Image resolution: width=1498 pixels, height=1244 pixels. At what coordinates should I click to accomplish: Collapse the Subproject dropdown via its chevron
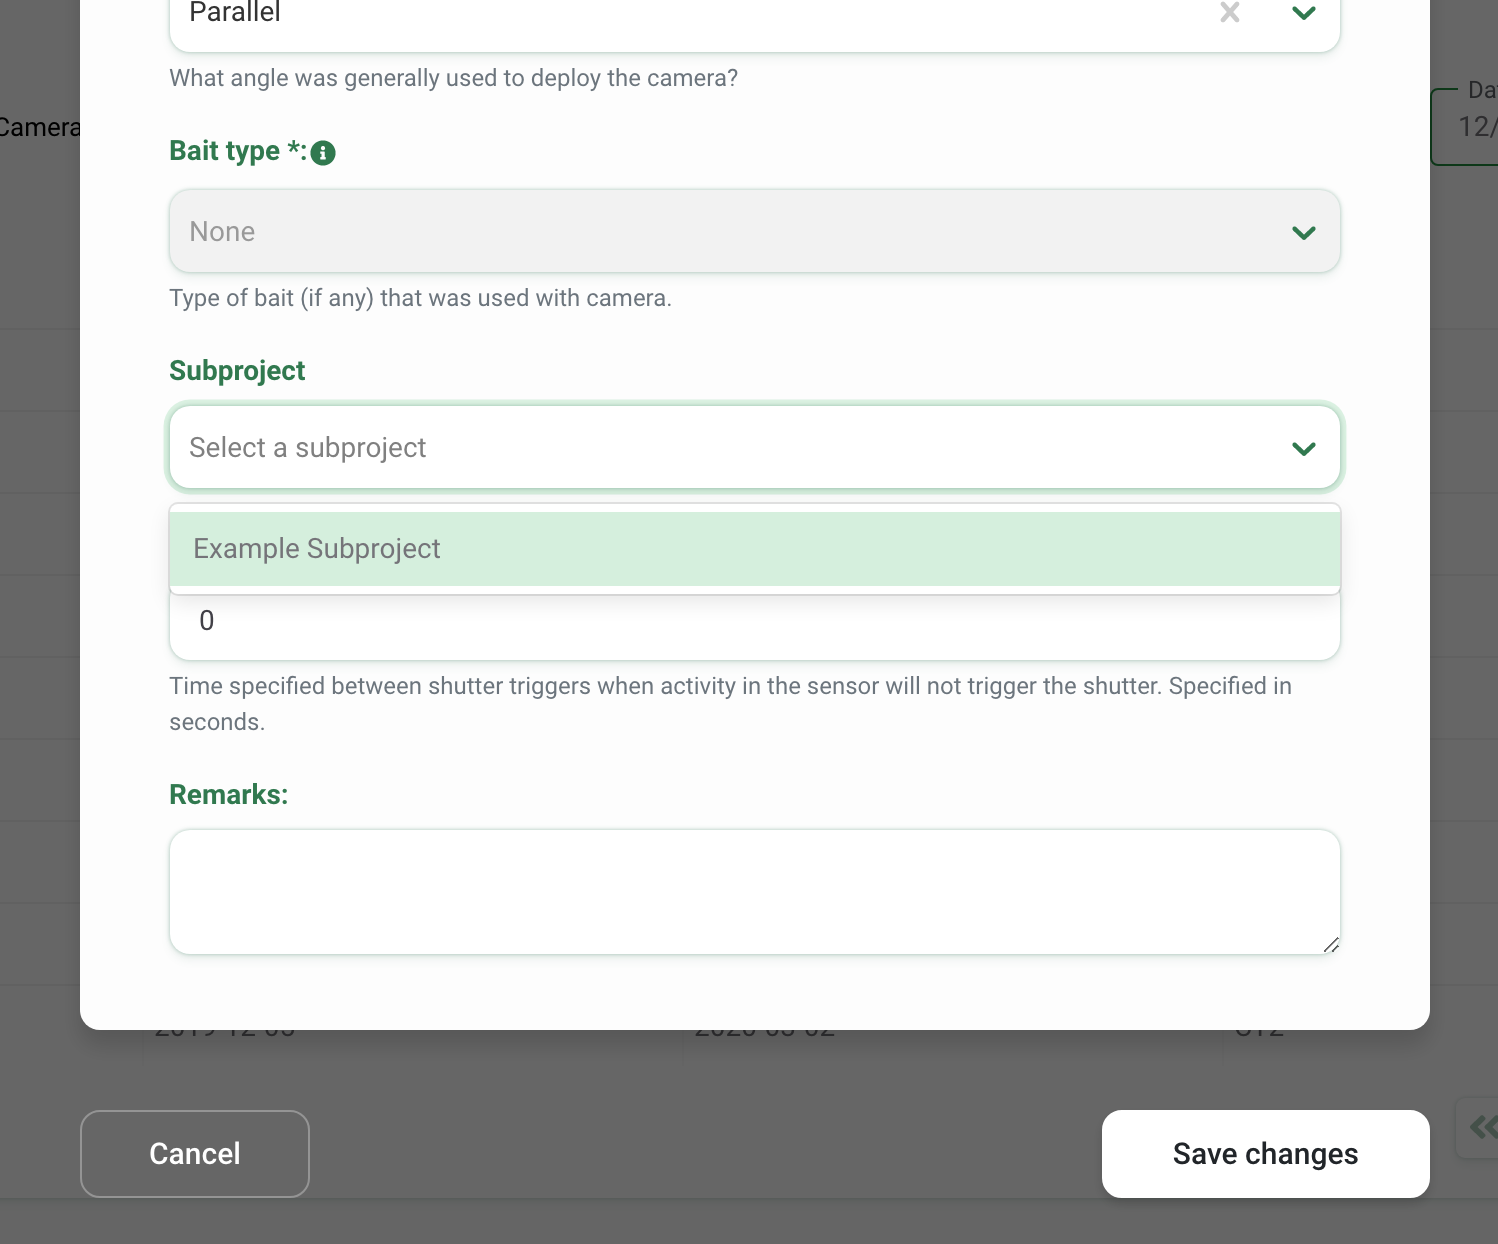pyautogui.click(x=1303, y=449)
